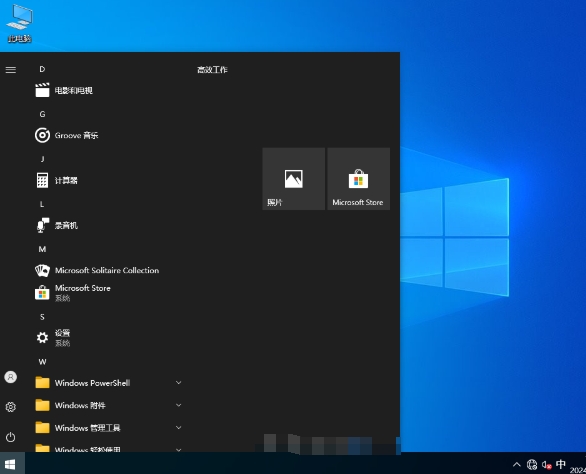
Task: Click the user account avatar icon
Action: click(x=11, y=377)
